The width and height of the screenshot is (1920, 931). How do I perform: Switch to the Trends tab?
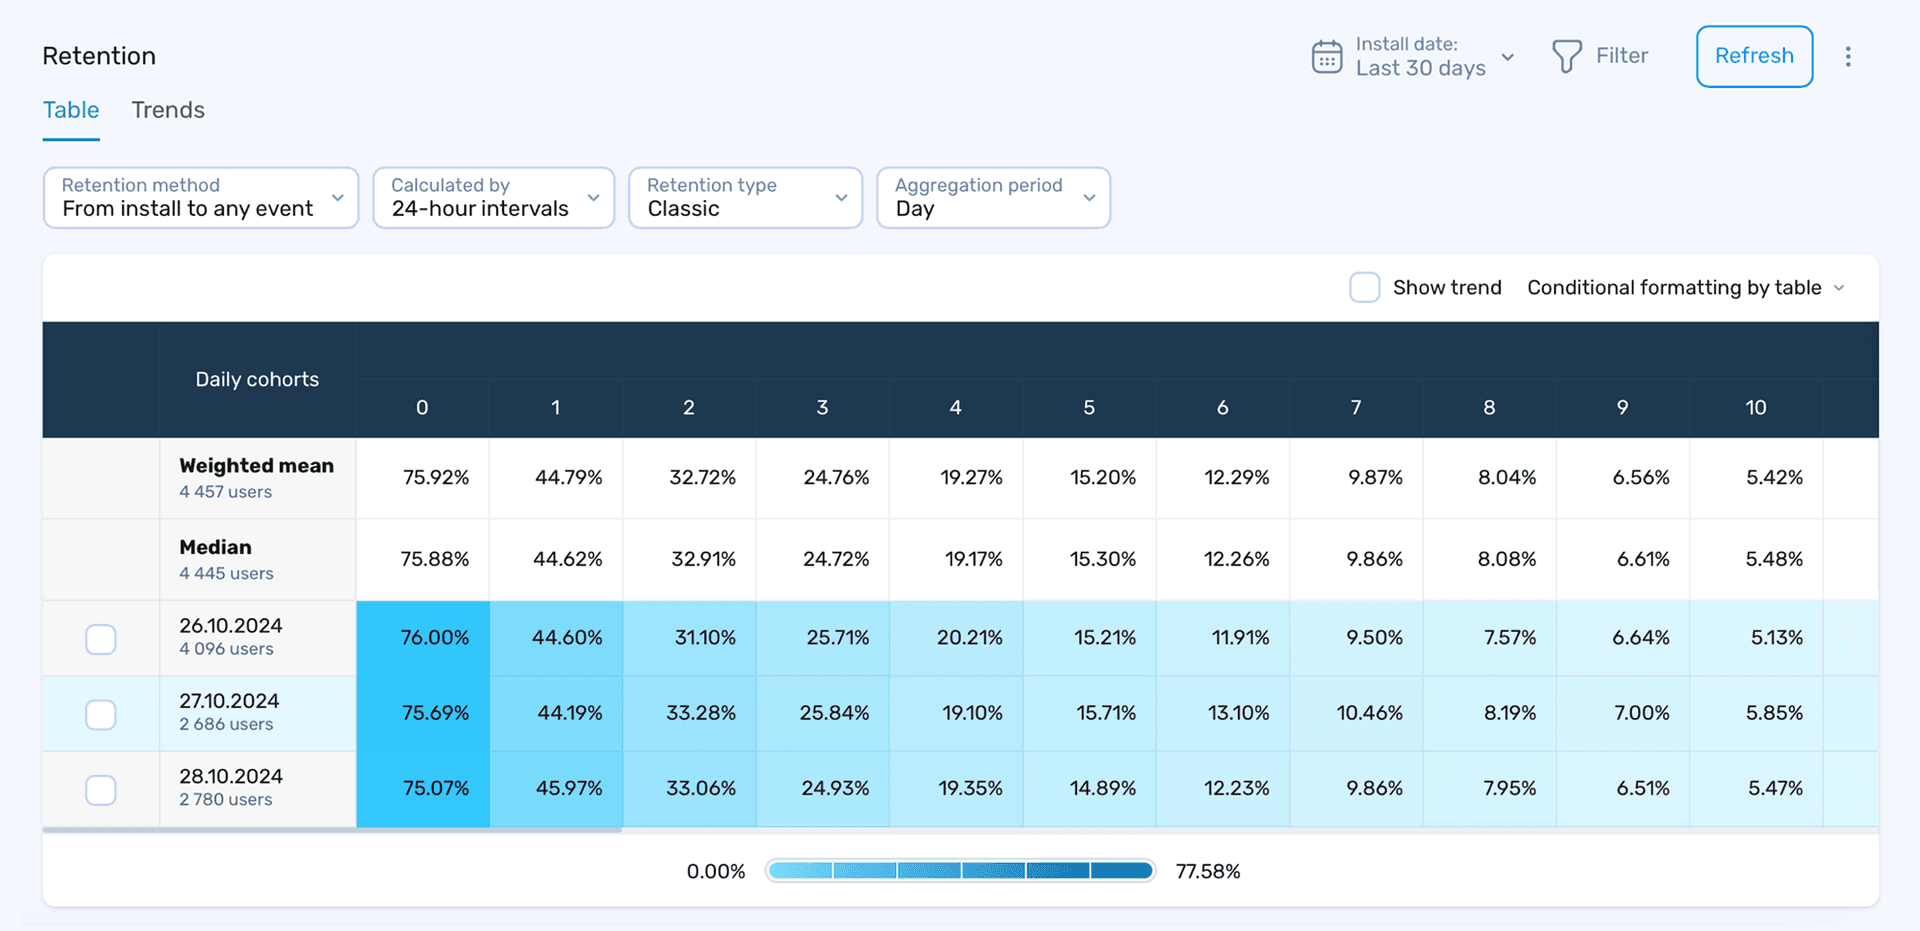coord(167,110)
